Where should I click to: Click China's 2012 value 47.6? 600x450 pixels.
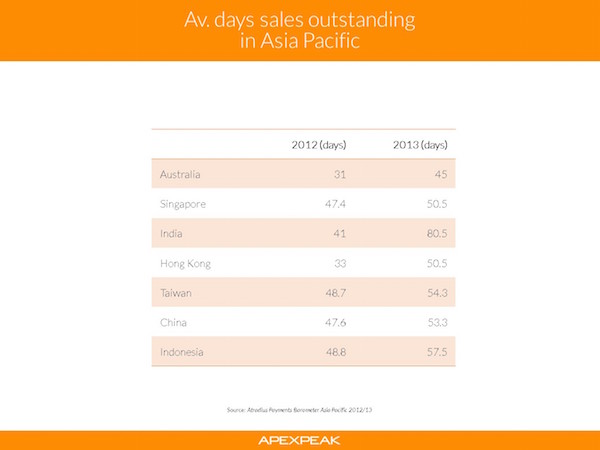[336, 323]
